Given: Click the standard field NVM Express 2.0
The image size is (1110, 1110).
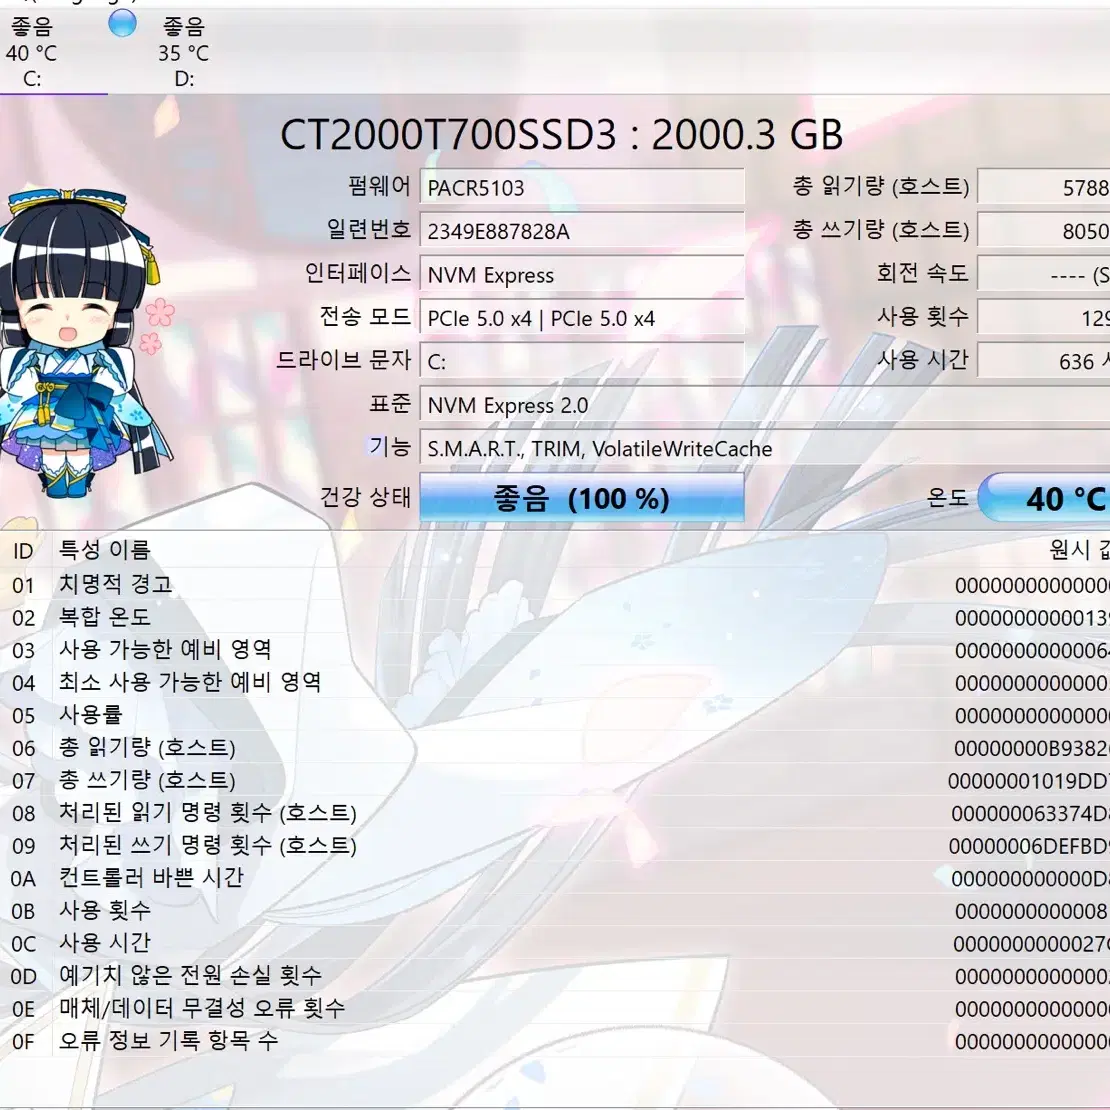Looking at the screenshot, I should pos(765,405).
